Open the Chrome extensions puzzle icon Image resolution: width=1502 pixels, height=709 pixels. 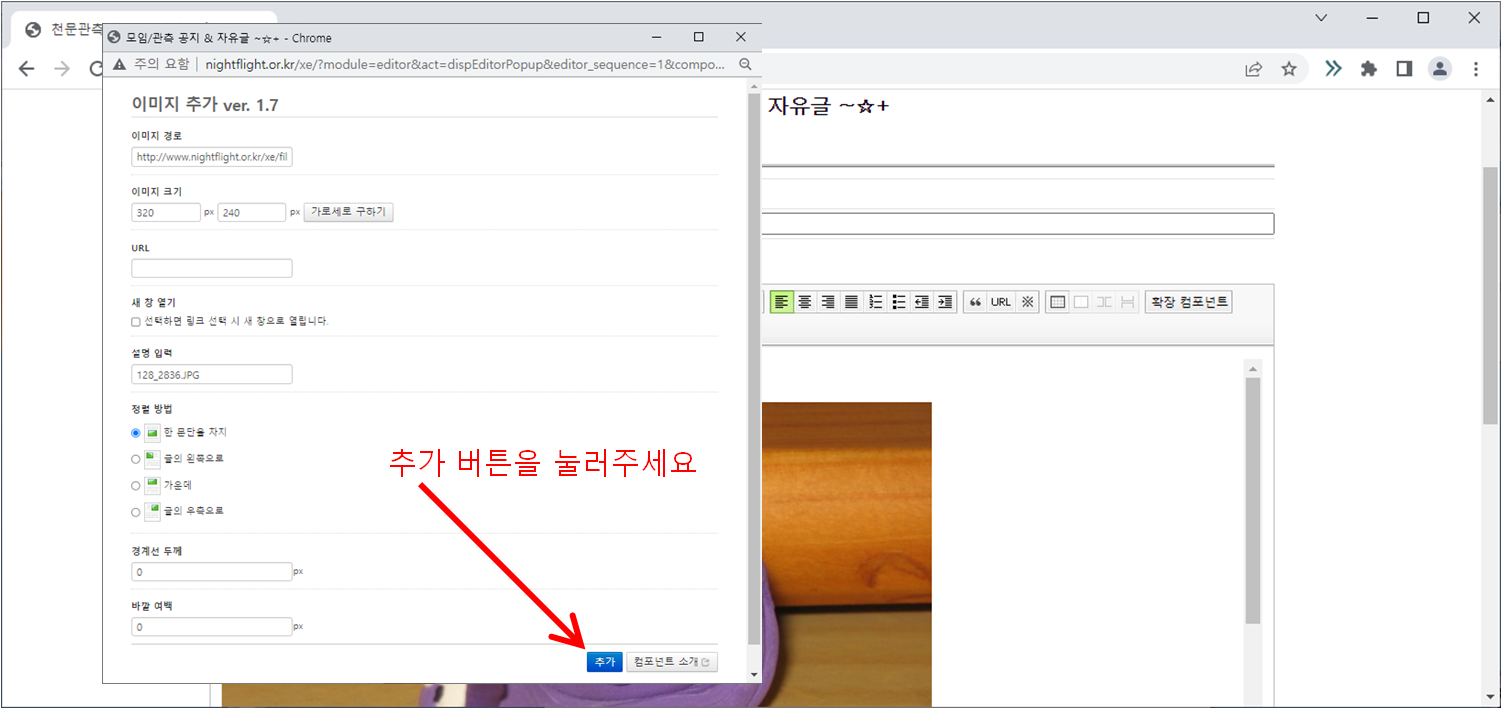point(1369,68)
